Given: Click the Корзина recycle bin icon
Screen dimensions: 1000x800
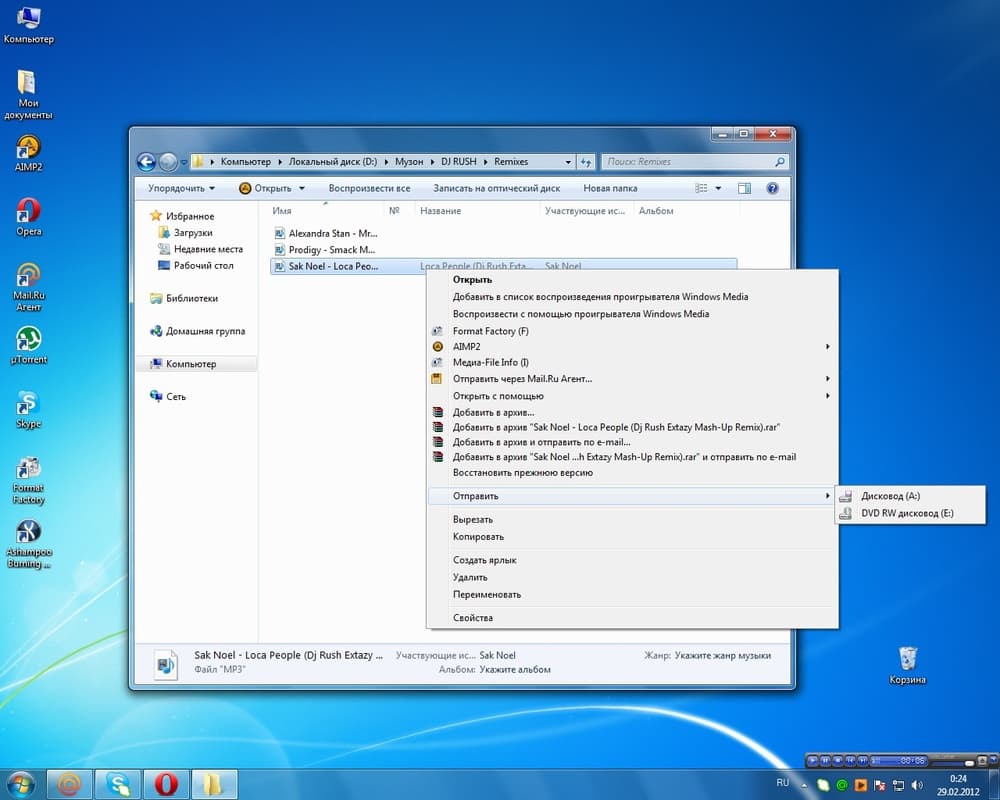Looking at the screenshot, I should point(907,665).
